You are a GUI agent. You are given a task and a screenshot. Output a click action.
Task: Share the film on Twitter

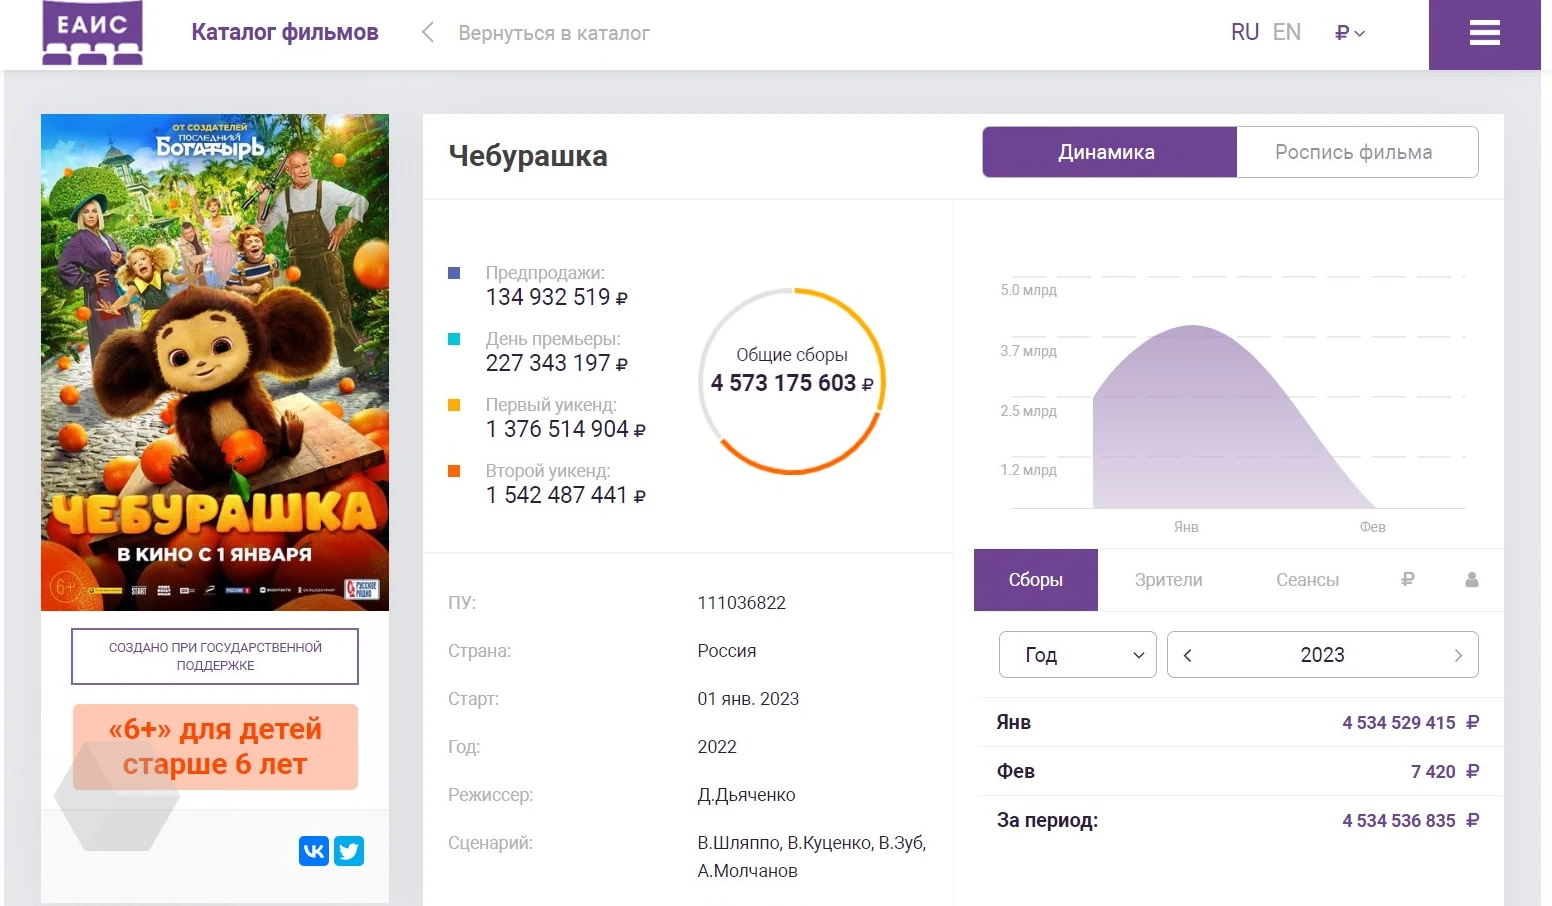tap(349, 851)
